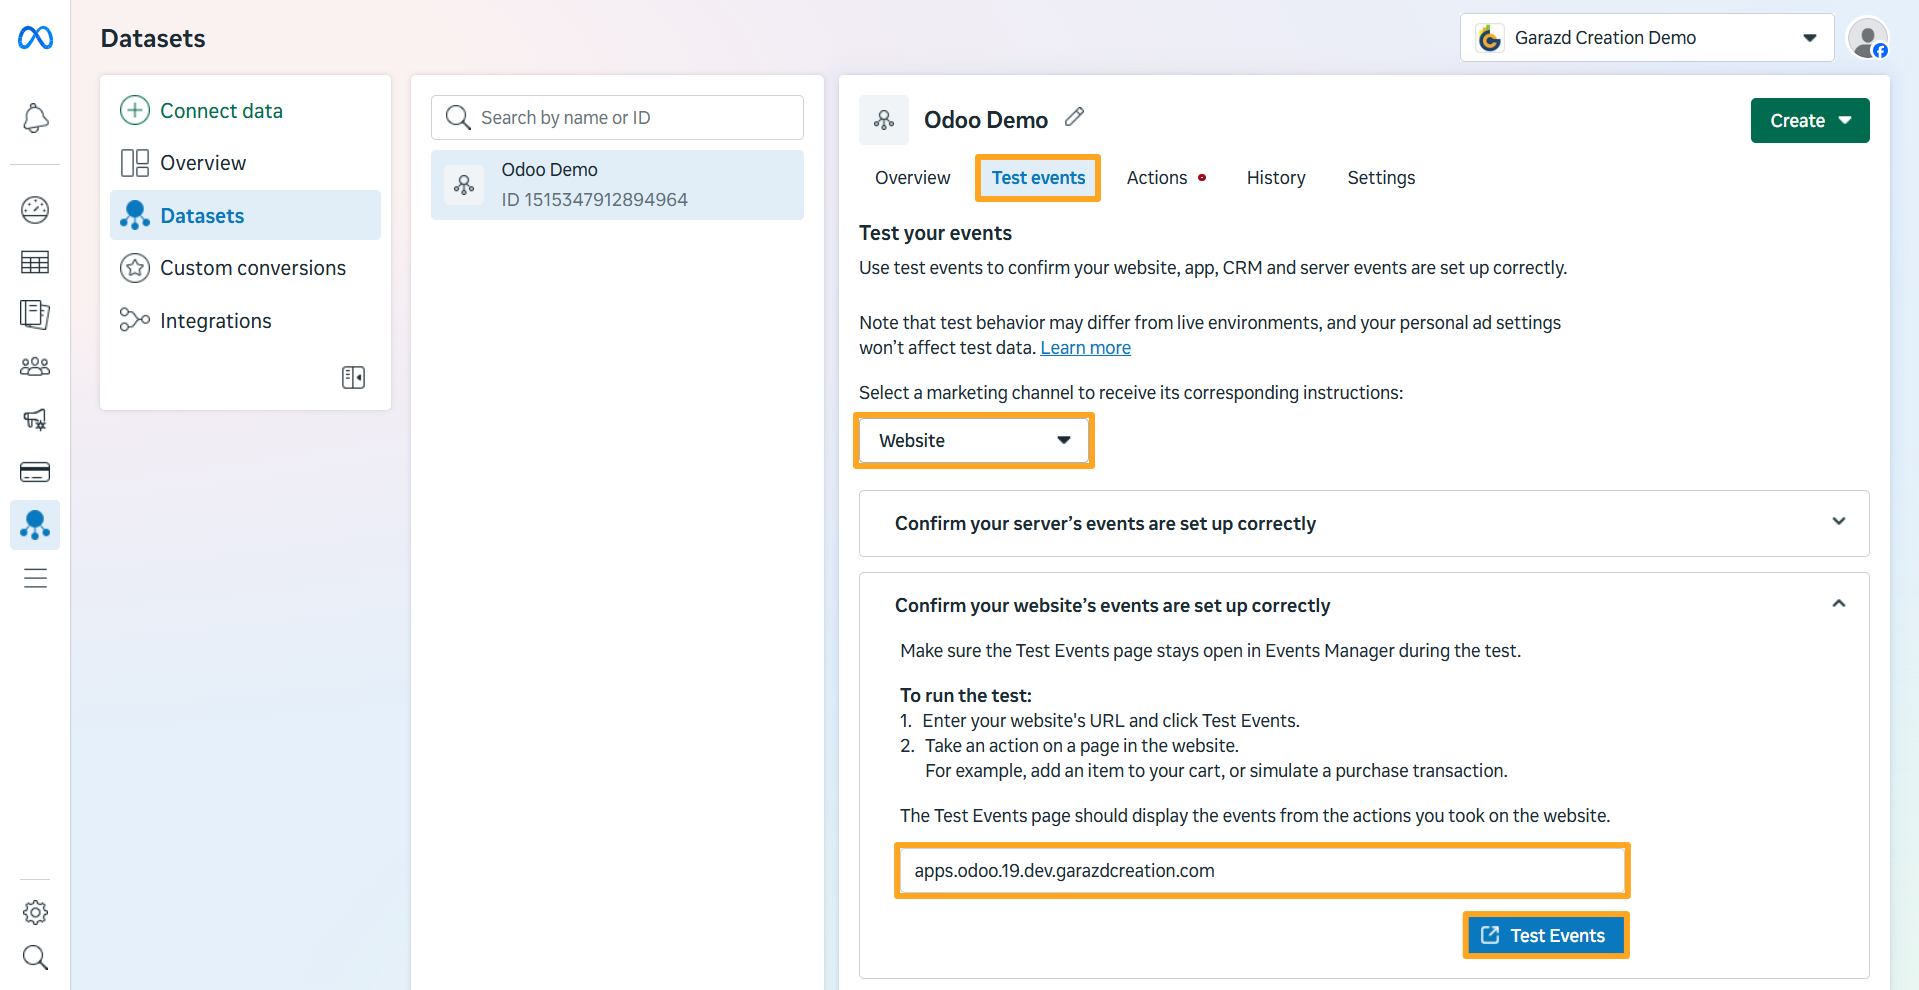Switch to the History tab
Screen dimensions: 1919x990
(x=1276, y=178)
